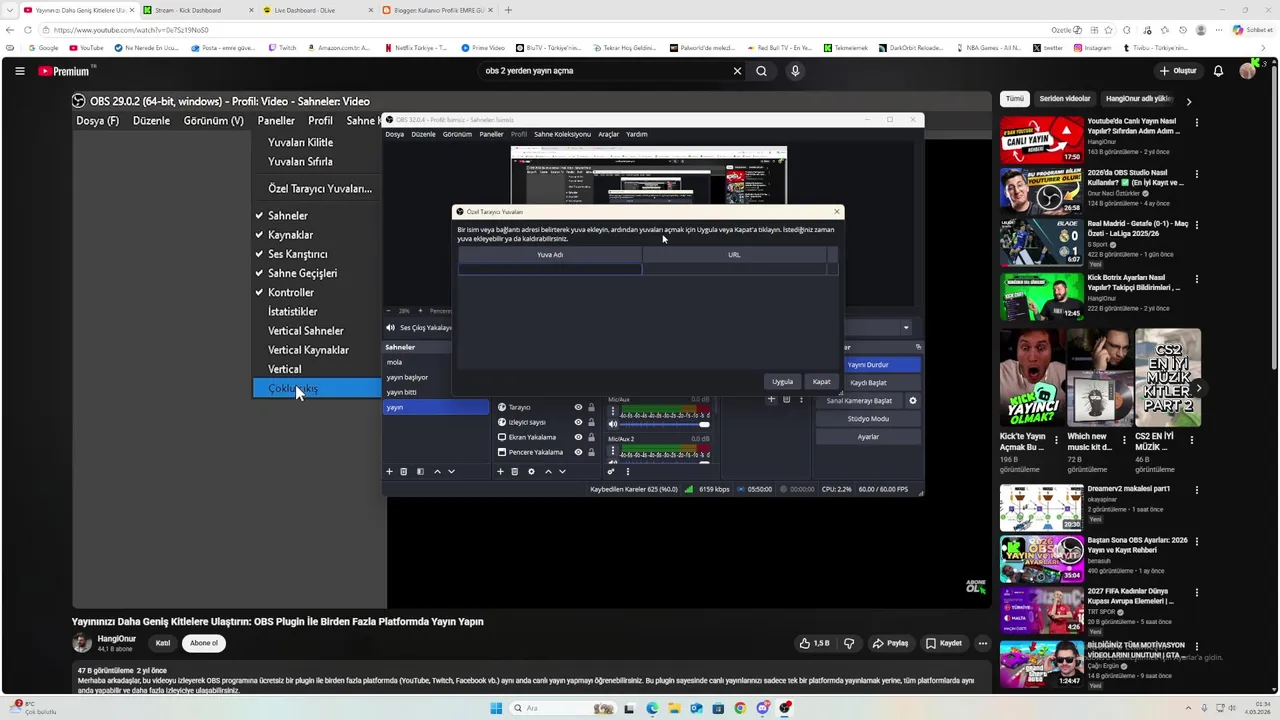The width and height of the screenshot is (1280, 720).
Task: Open virtual camera settings gear
Action: (x=912, y=400)
